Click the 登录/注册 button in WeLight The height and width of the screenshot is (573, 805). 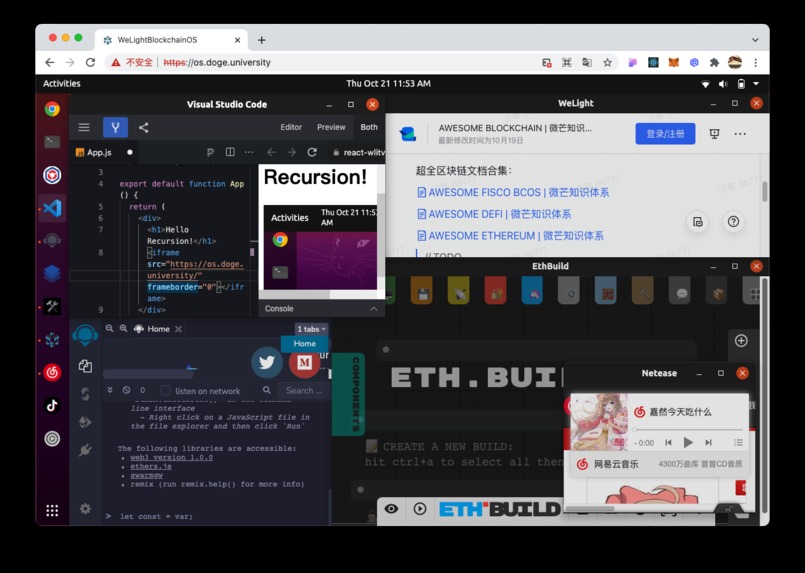click(665, 133)
